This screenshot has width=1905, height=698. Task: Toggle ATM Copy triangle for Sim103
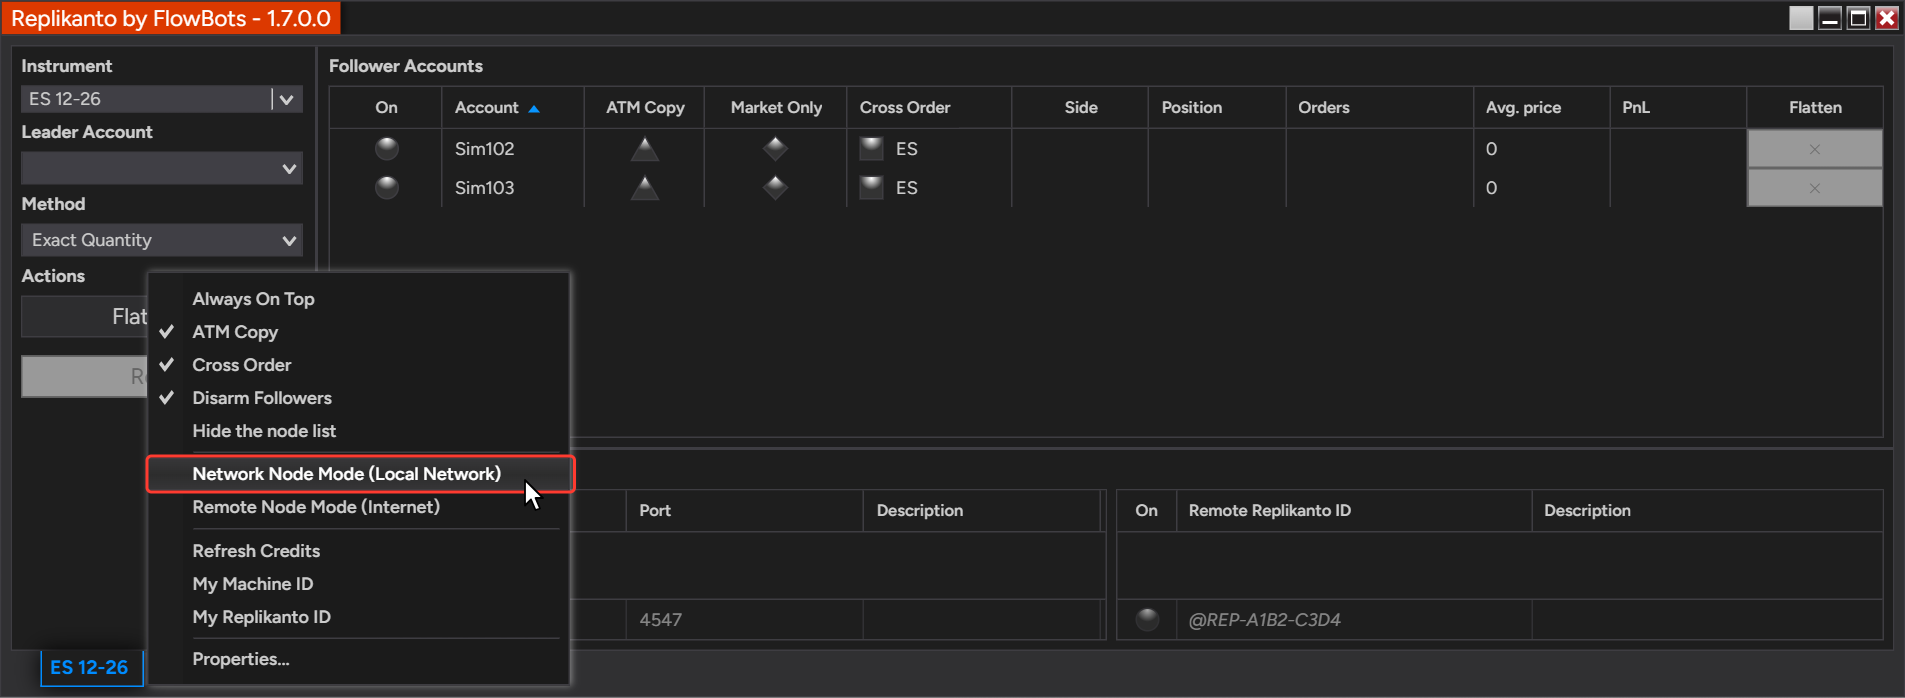click(x=645, y=187)
